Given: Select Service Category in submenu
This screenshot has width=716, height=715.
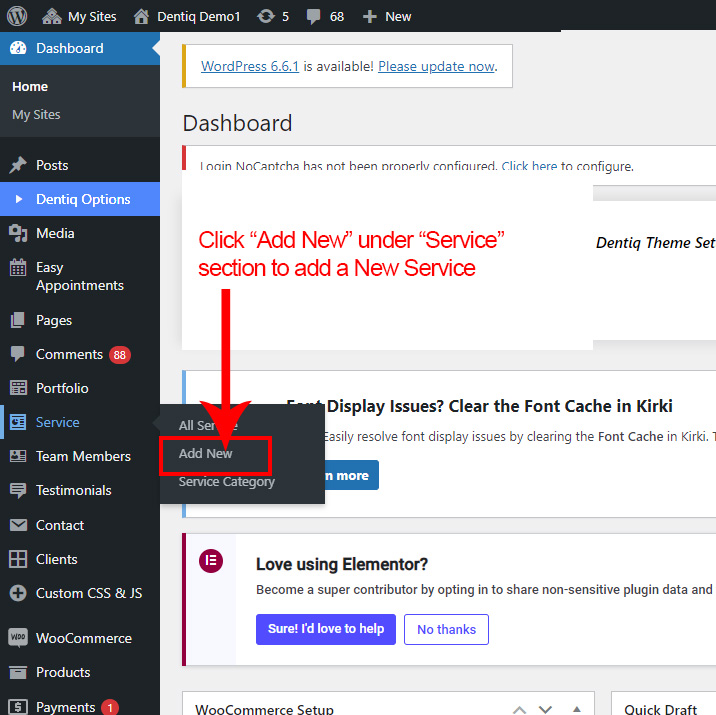Looking at the screenshot, I should point(226,482).
